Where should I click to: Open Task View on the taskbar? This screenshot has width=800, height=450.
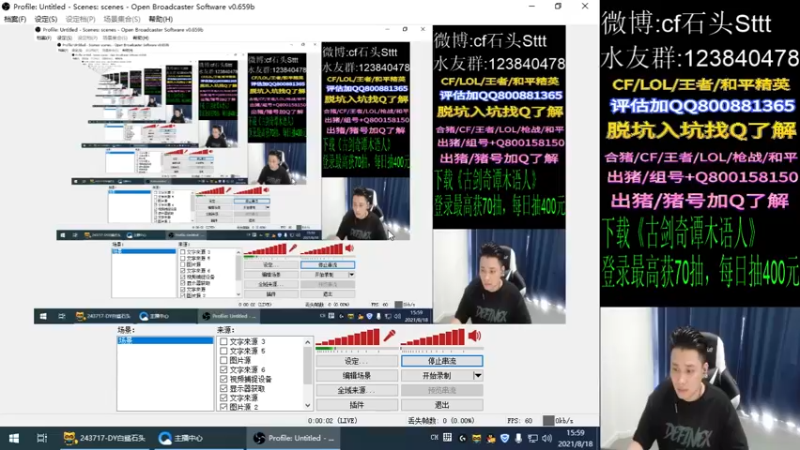[x=42, y=438]
